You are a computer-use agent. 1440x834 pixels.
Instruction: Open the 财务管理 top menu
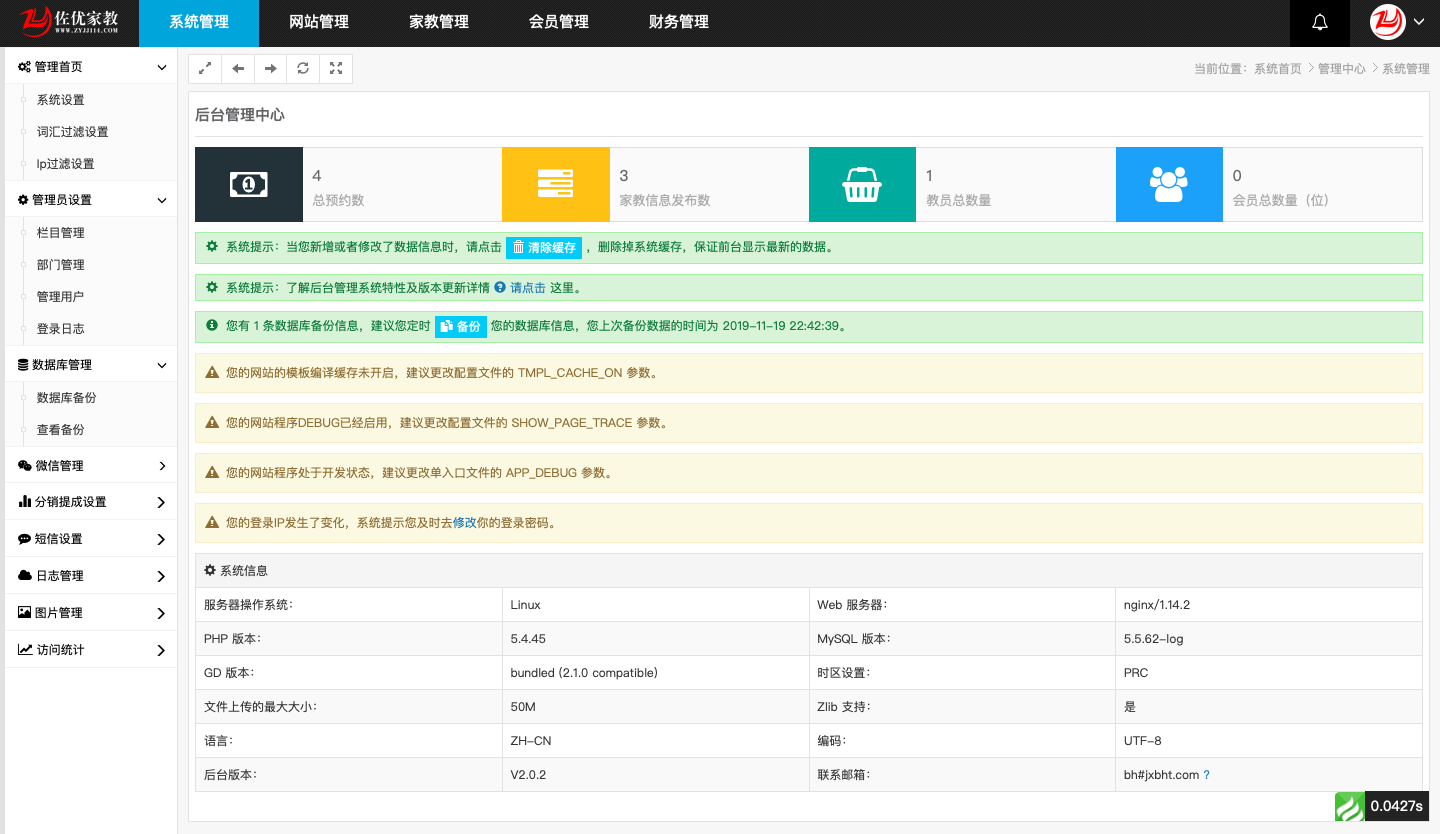[x=678, y=23]
